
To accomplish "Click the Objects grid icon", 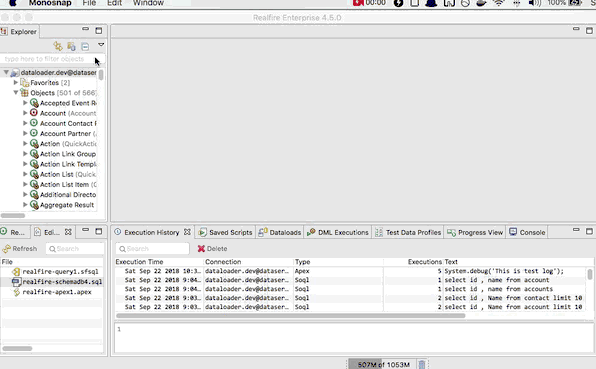I will pyautogui.click(x=25, y=93).
